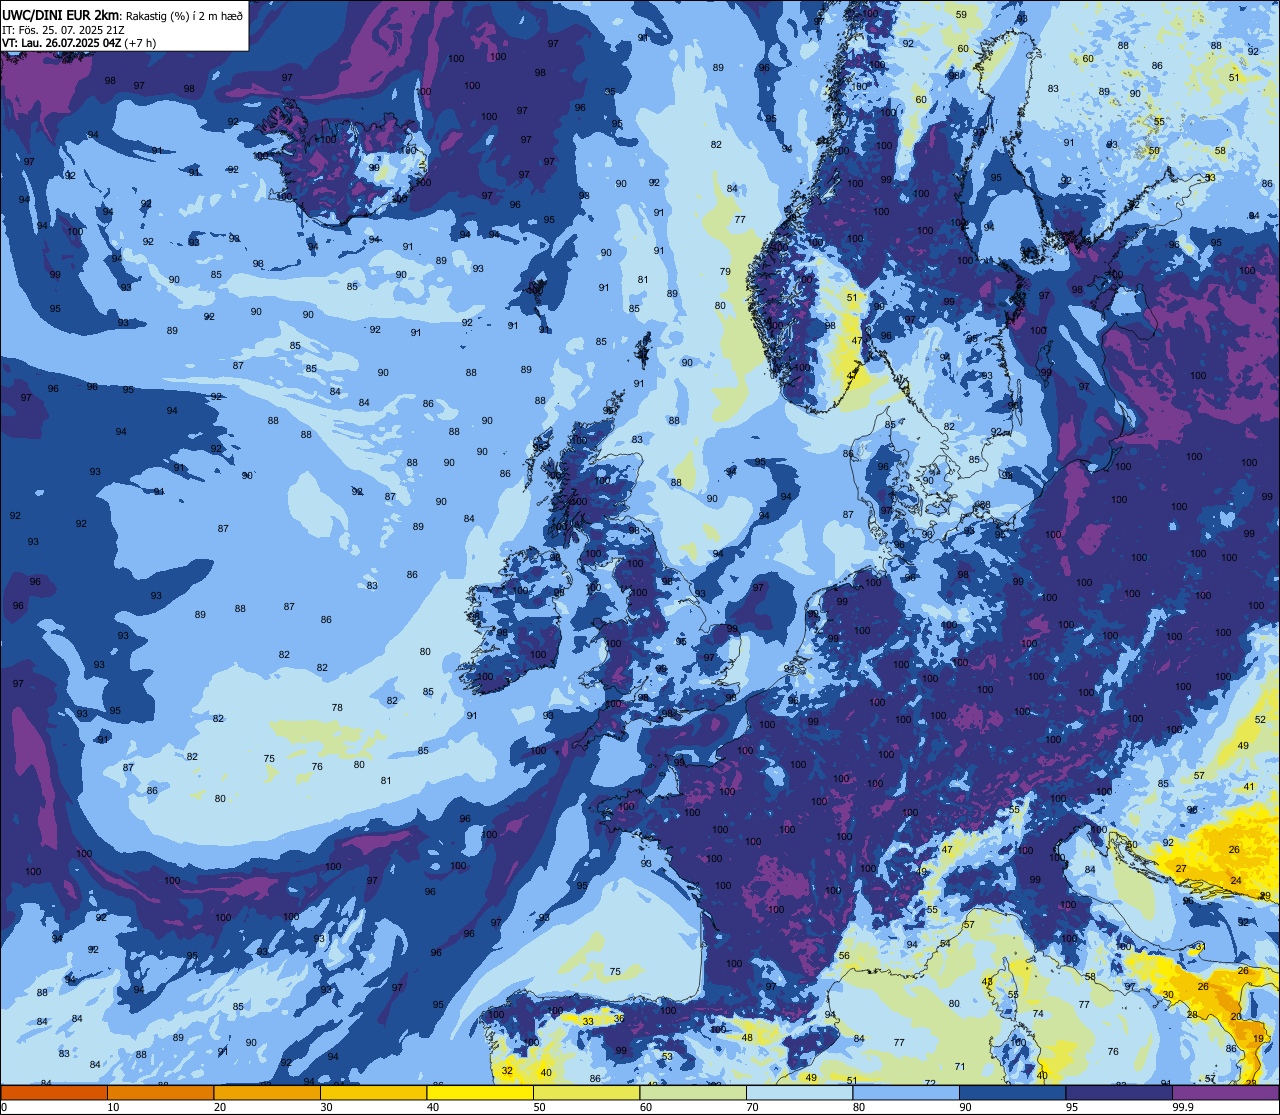Click the legend tick label '95'

click(1072, 1107)
